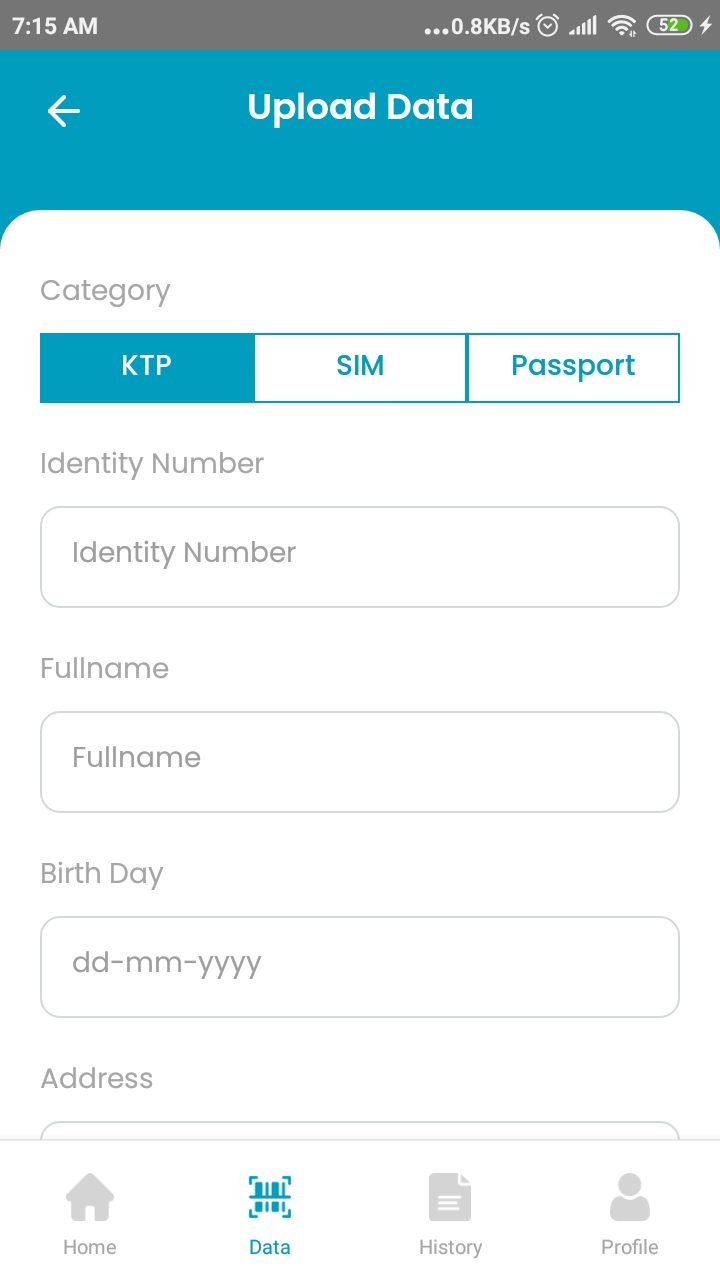This screenshot has width=720, height=1280.
Task: Tap the Upload Data header title
Action: click(x=360, y=107)
